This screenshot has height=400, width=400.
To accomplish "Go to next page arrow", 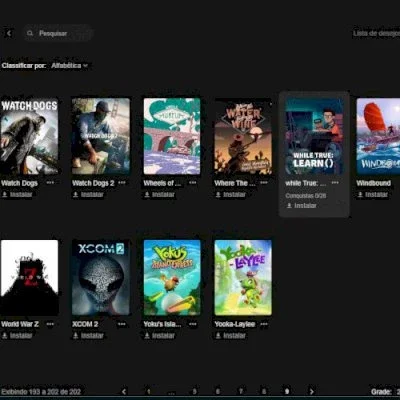I will (x=312, y=391).
